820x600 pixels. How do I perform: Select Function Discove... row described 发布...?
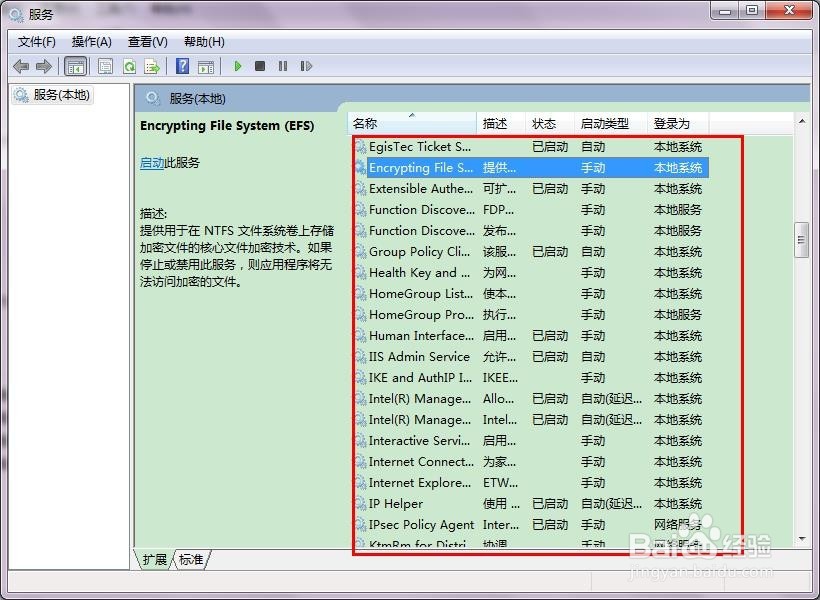coord(531,231)
